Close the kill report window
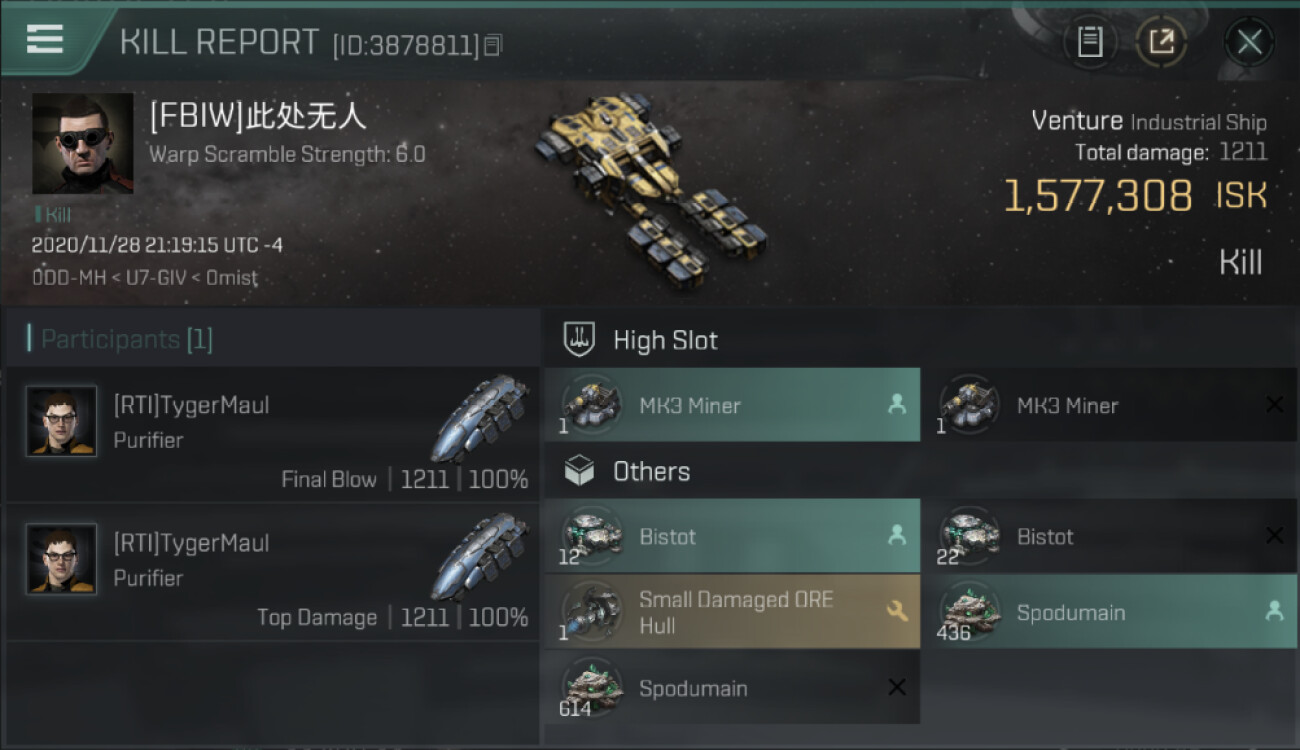The width and height of the screenshot is (1300, 750). click(1249, 42)
